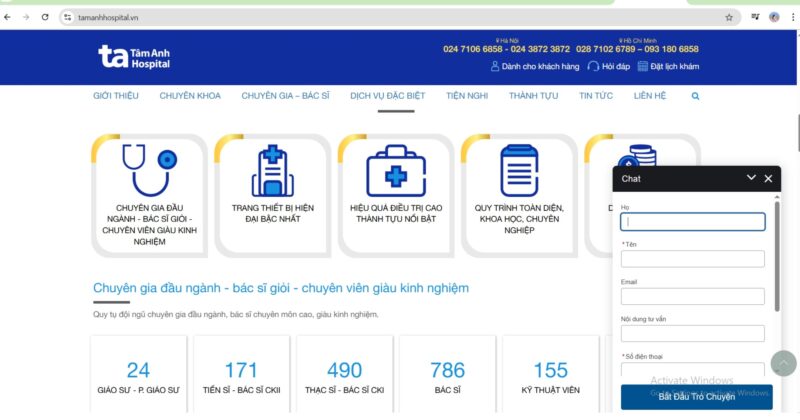Click the 171 Tiến sĩ - Bác sĩ CKII card
Viewport: 800px width, 420px height.
pos(241,374)
